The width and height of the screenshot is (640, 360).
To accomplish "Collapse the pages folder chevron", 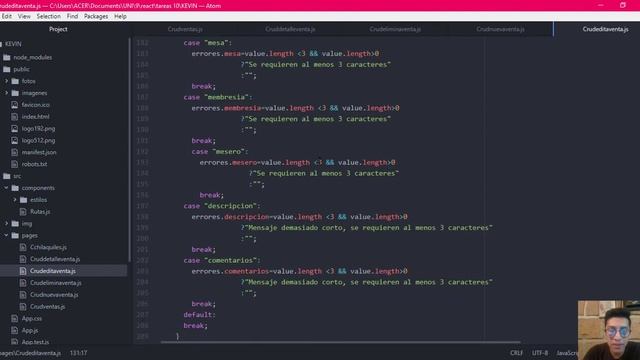I will coord(7,235).
